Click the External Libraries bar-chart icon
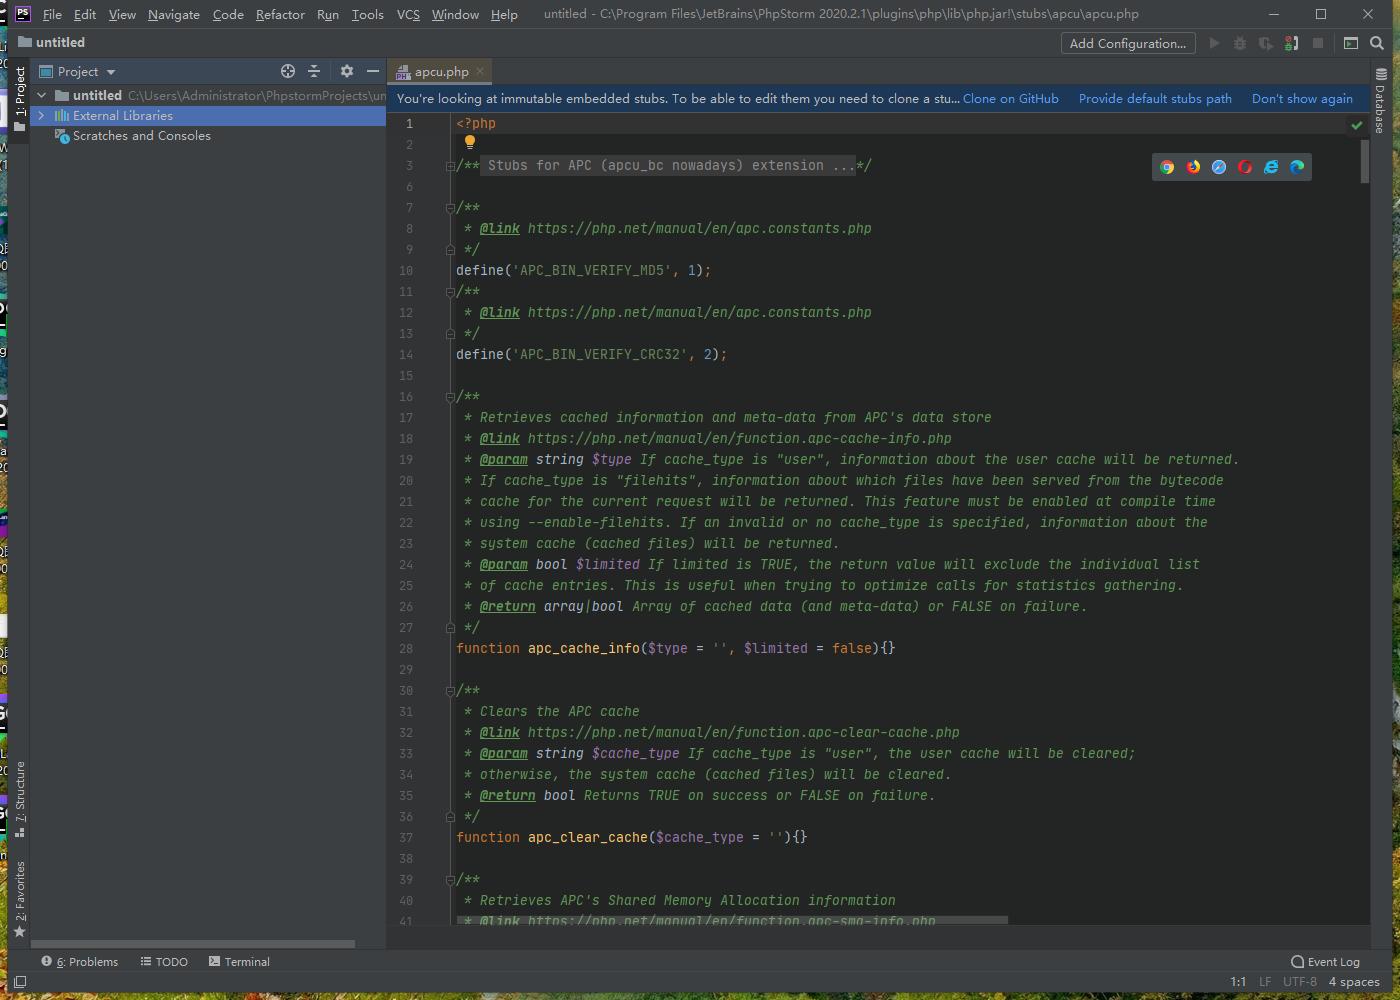The height and width of the screenshot is (1000, 1400). tap(62, 116)
